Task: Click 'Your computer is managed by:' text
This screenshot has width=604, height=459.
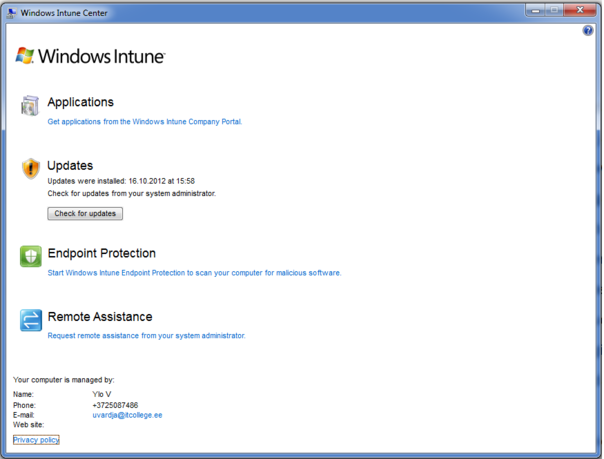Action: [64, 380]
